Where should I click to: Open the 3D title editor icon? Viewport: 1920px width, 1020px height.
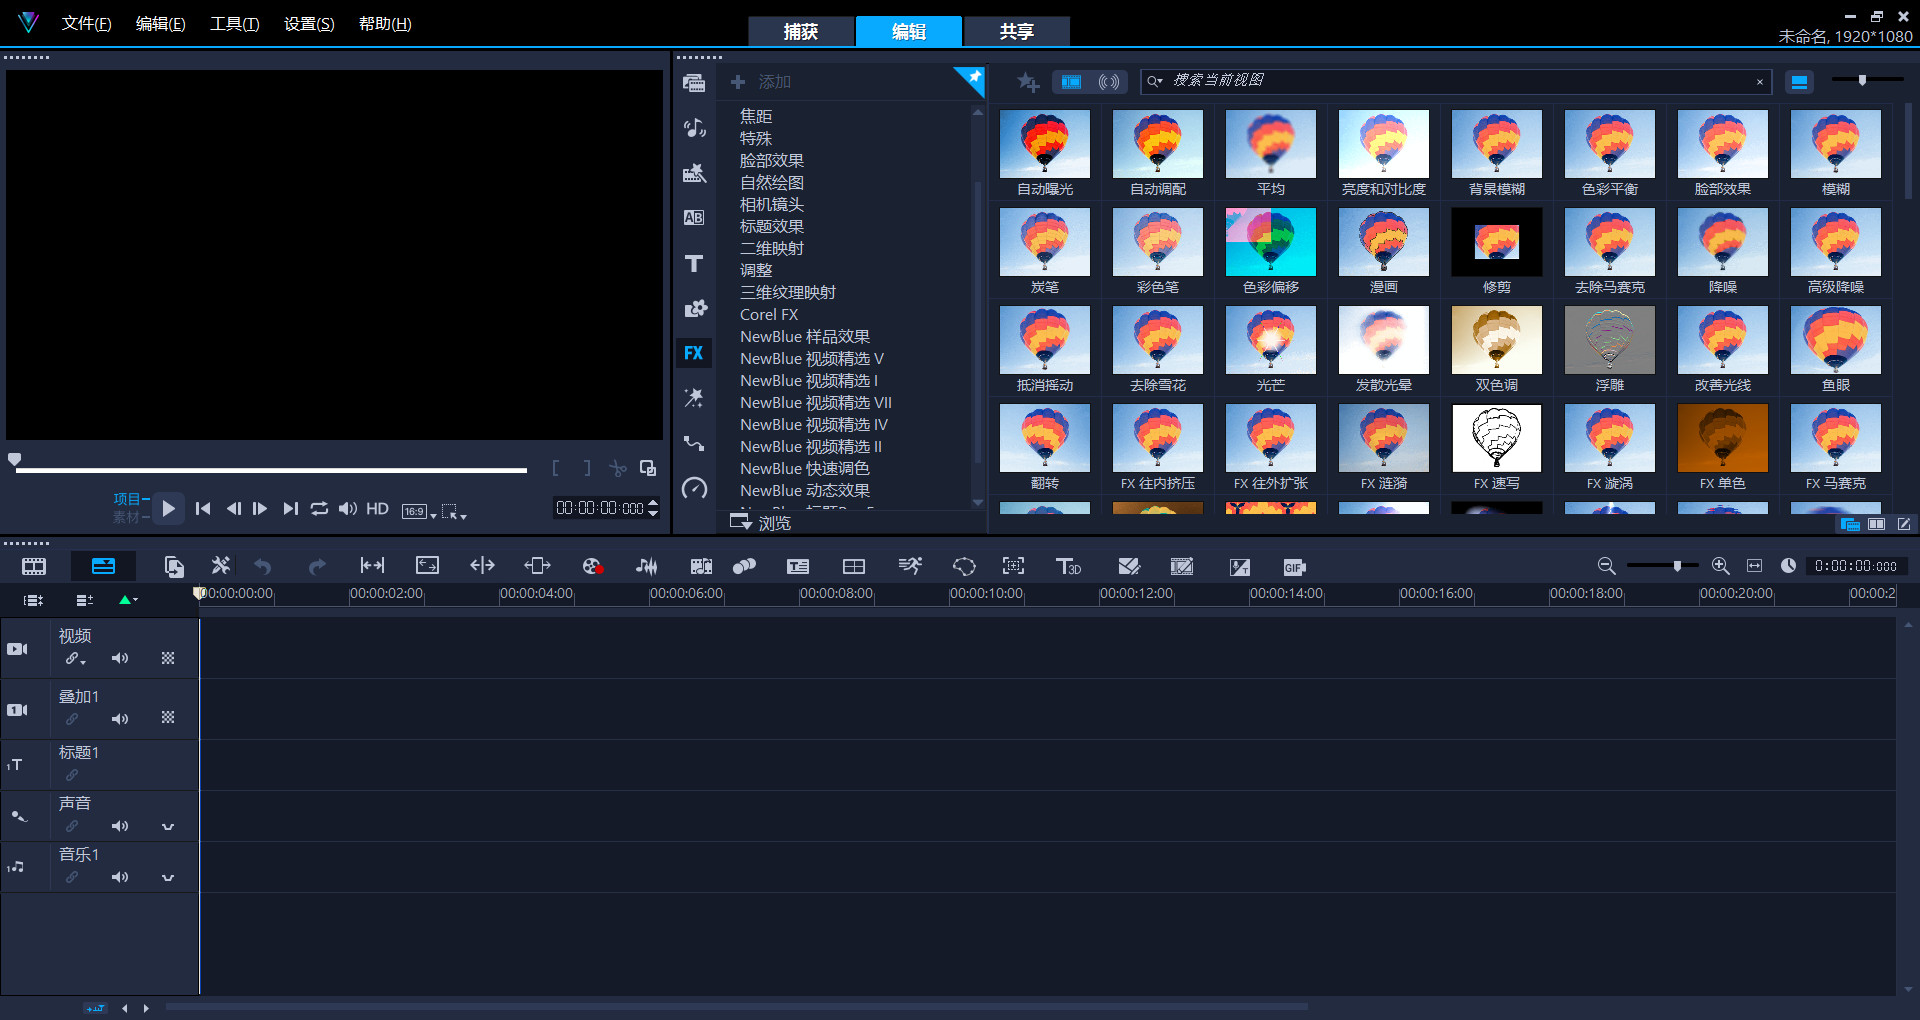pos(1068,566)
